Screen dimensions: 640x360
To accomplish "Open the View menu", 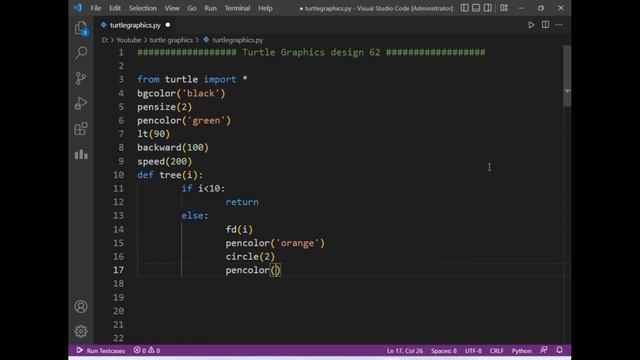I will click(172, 8).
